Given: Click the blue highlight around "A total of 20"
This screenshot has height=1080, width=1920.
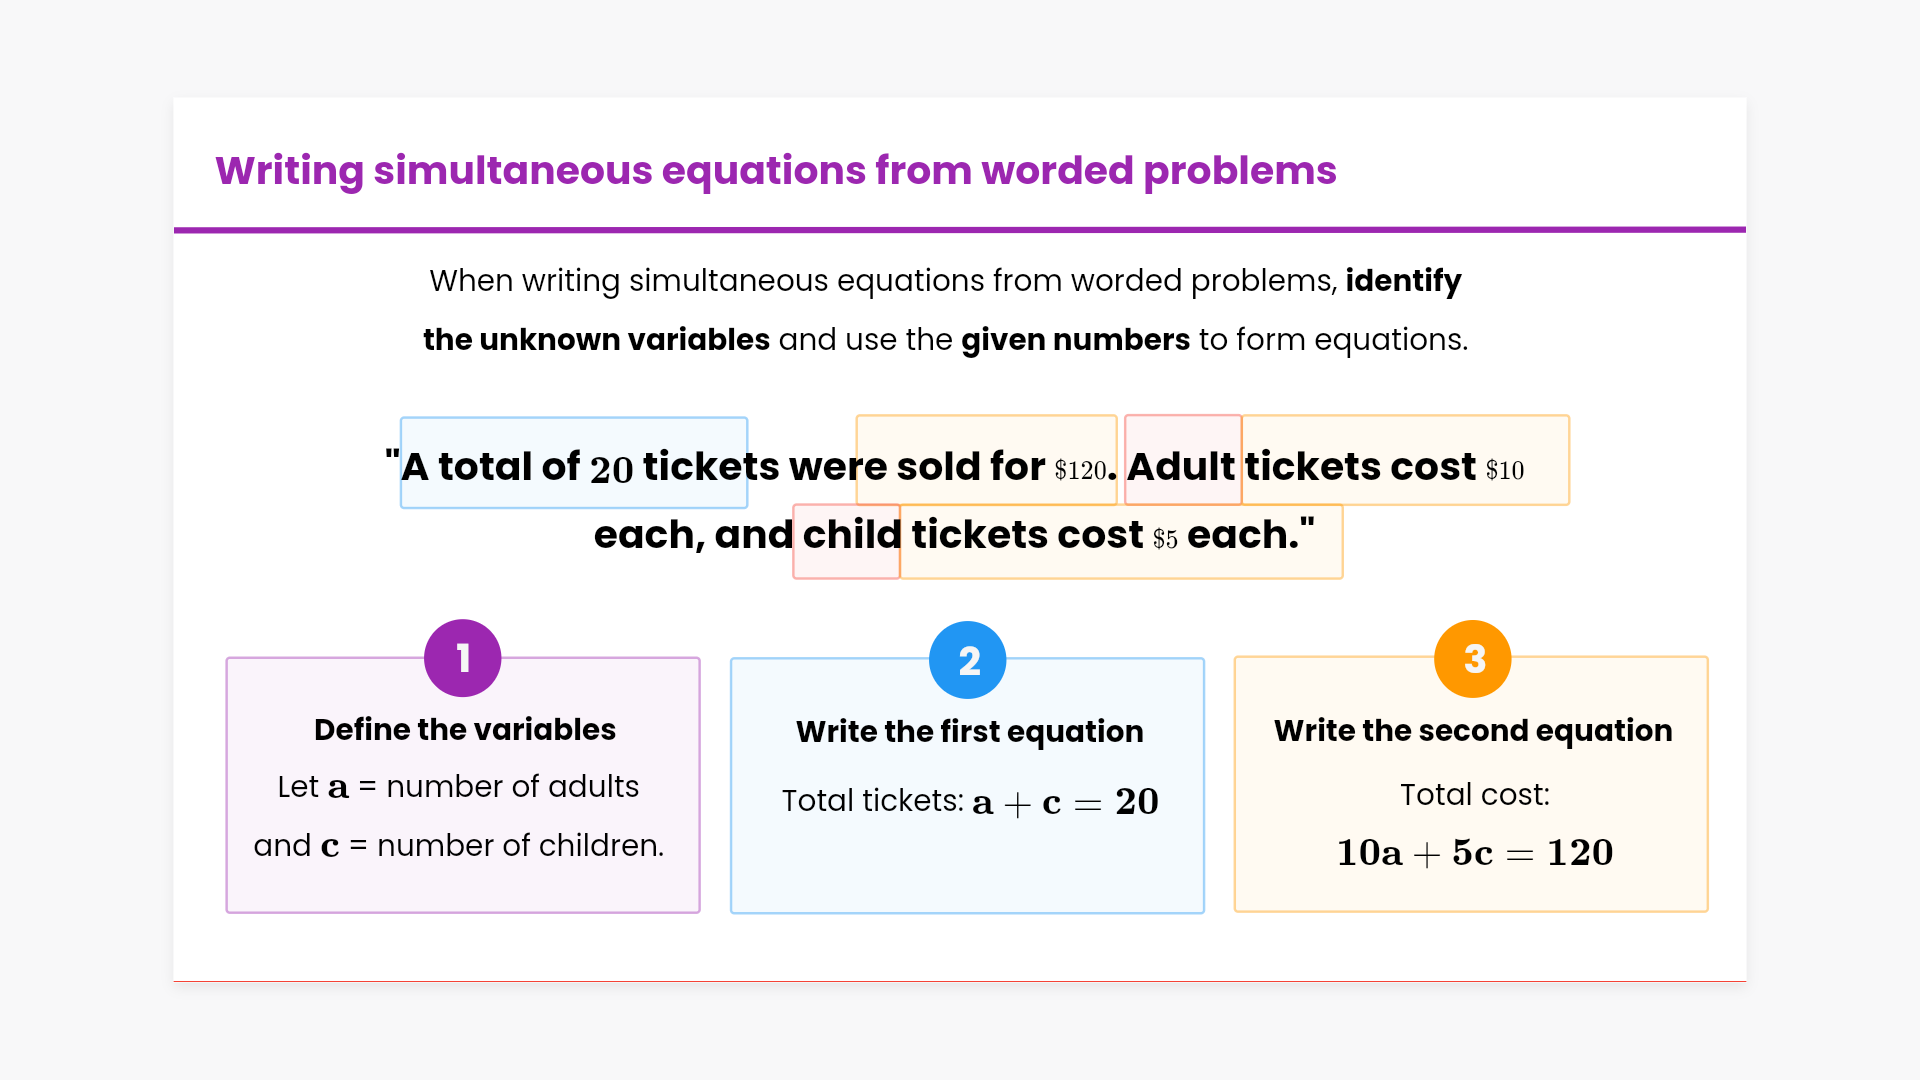Looking at the screenshot, I should (573, 463).
